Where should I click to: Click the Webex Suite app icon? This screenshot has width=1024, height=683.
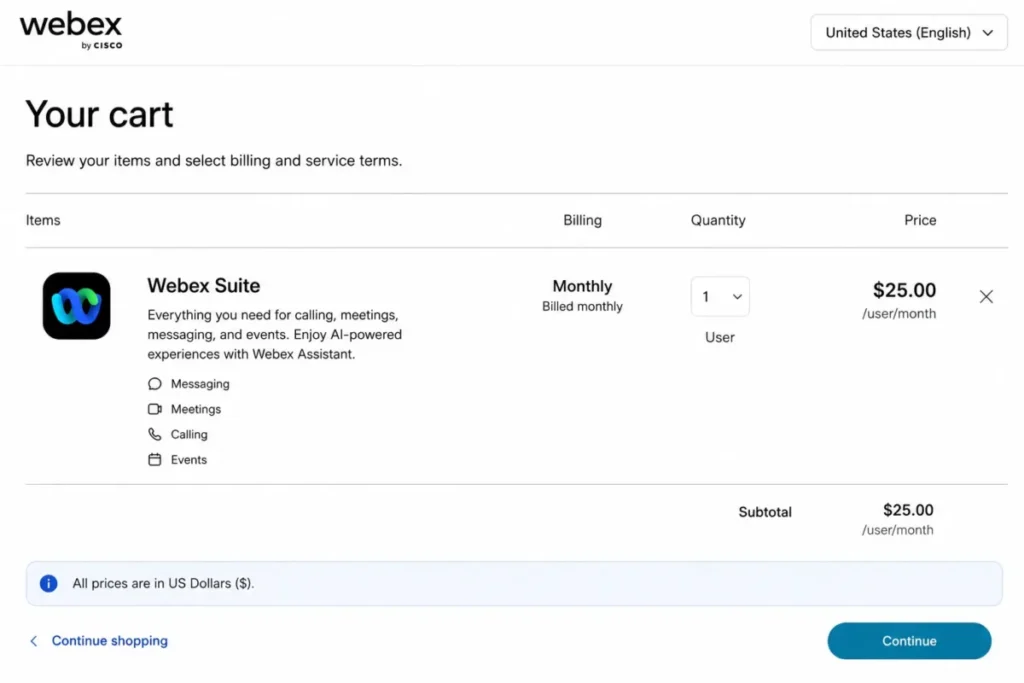pos(76,306)
